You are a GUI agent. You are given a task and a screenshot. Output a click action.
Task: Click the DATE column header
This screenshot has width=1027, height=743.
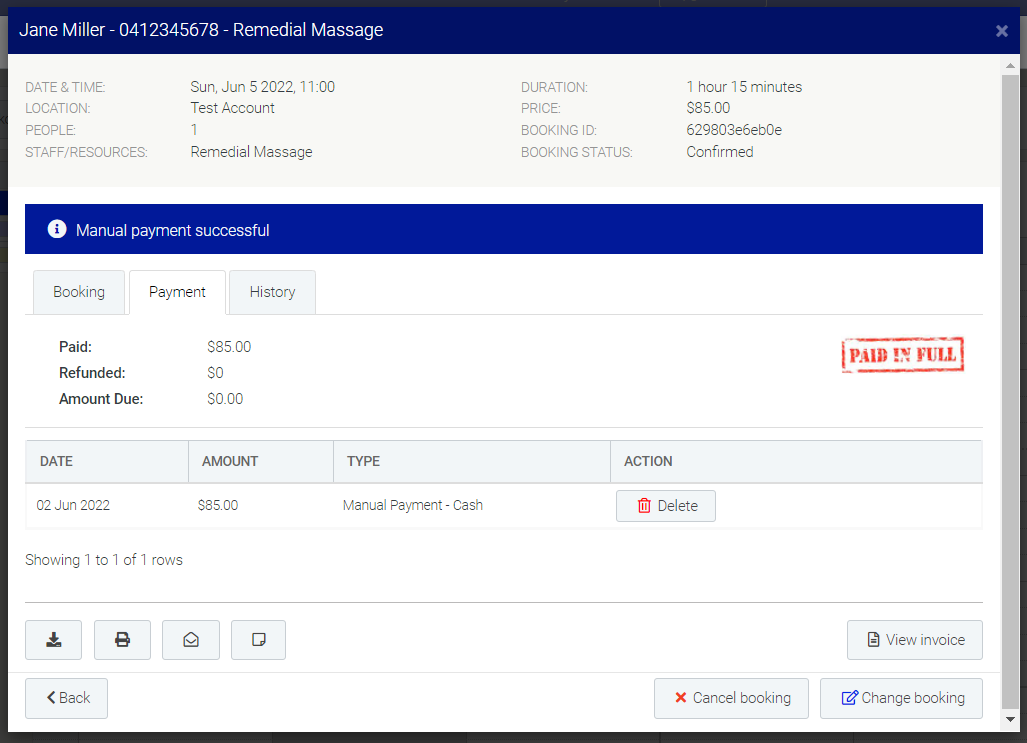(55, 461)
